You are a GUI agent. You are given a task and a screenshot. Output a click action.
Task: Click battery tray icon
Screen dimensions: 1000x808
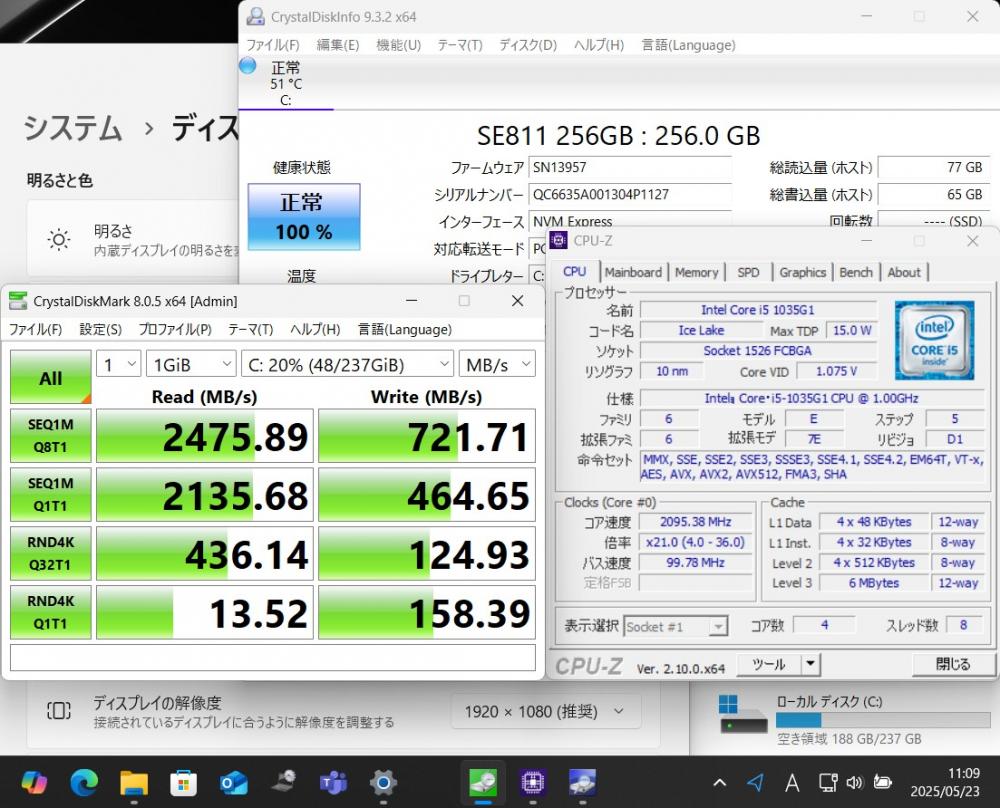883,782
